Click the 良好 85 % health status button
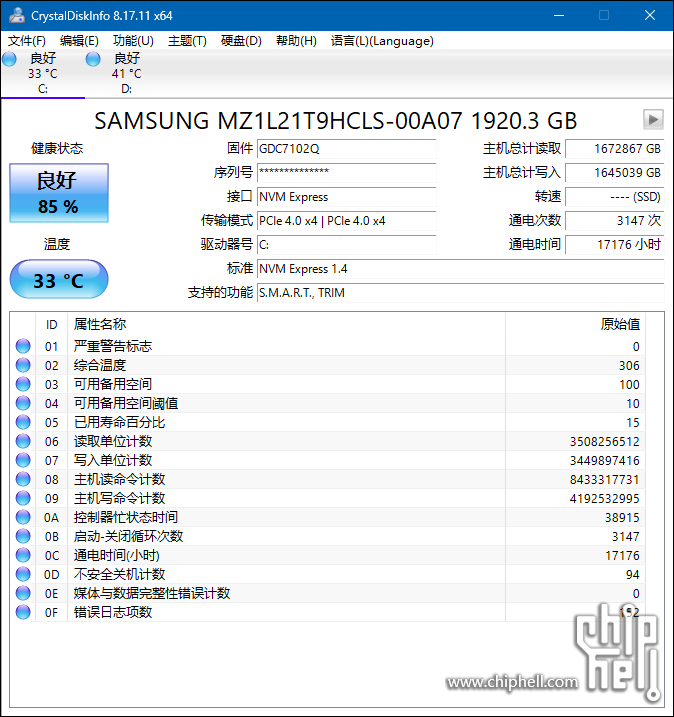This screenshot has width=674, height=717. (59, 193)
